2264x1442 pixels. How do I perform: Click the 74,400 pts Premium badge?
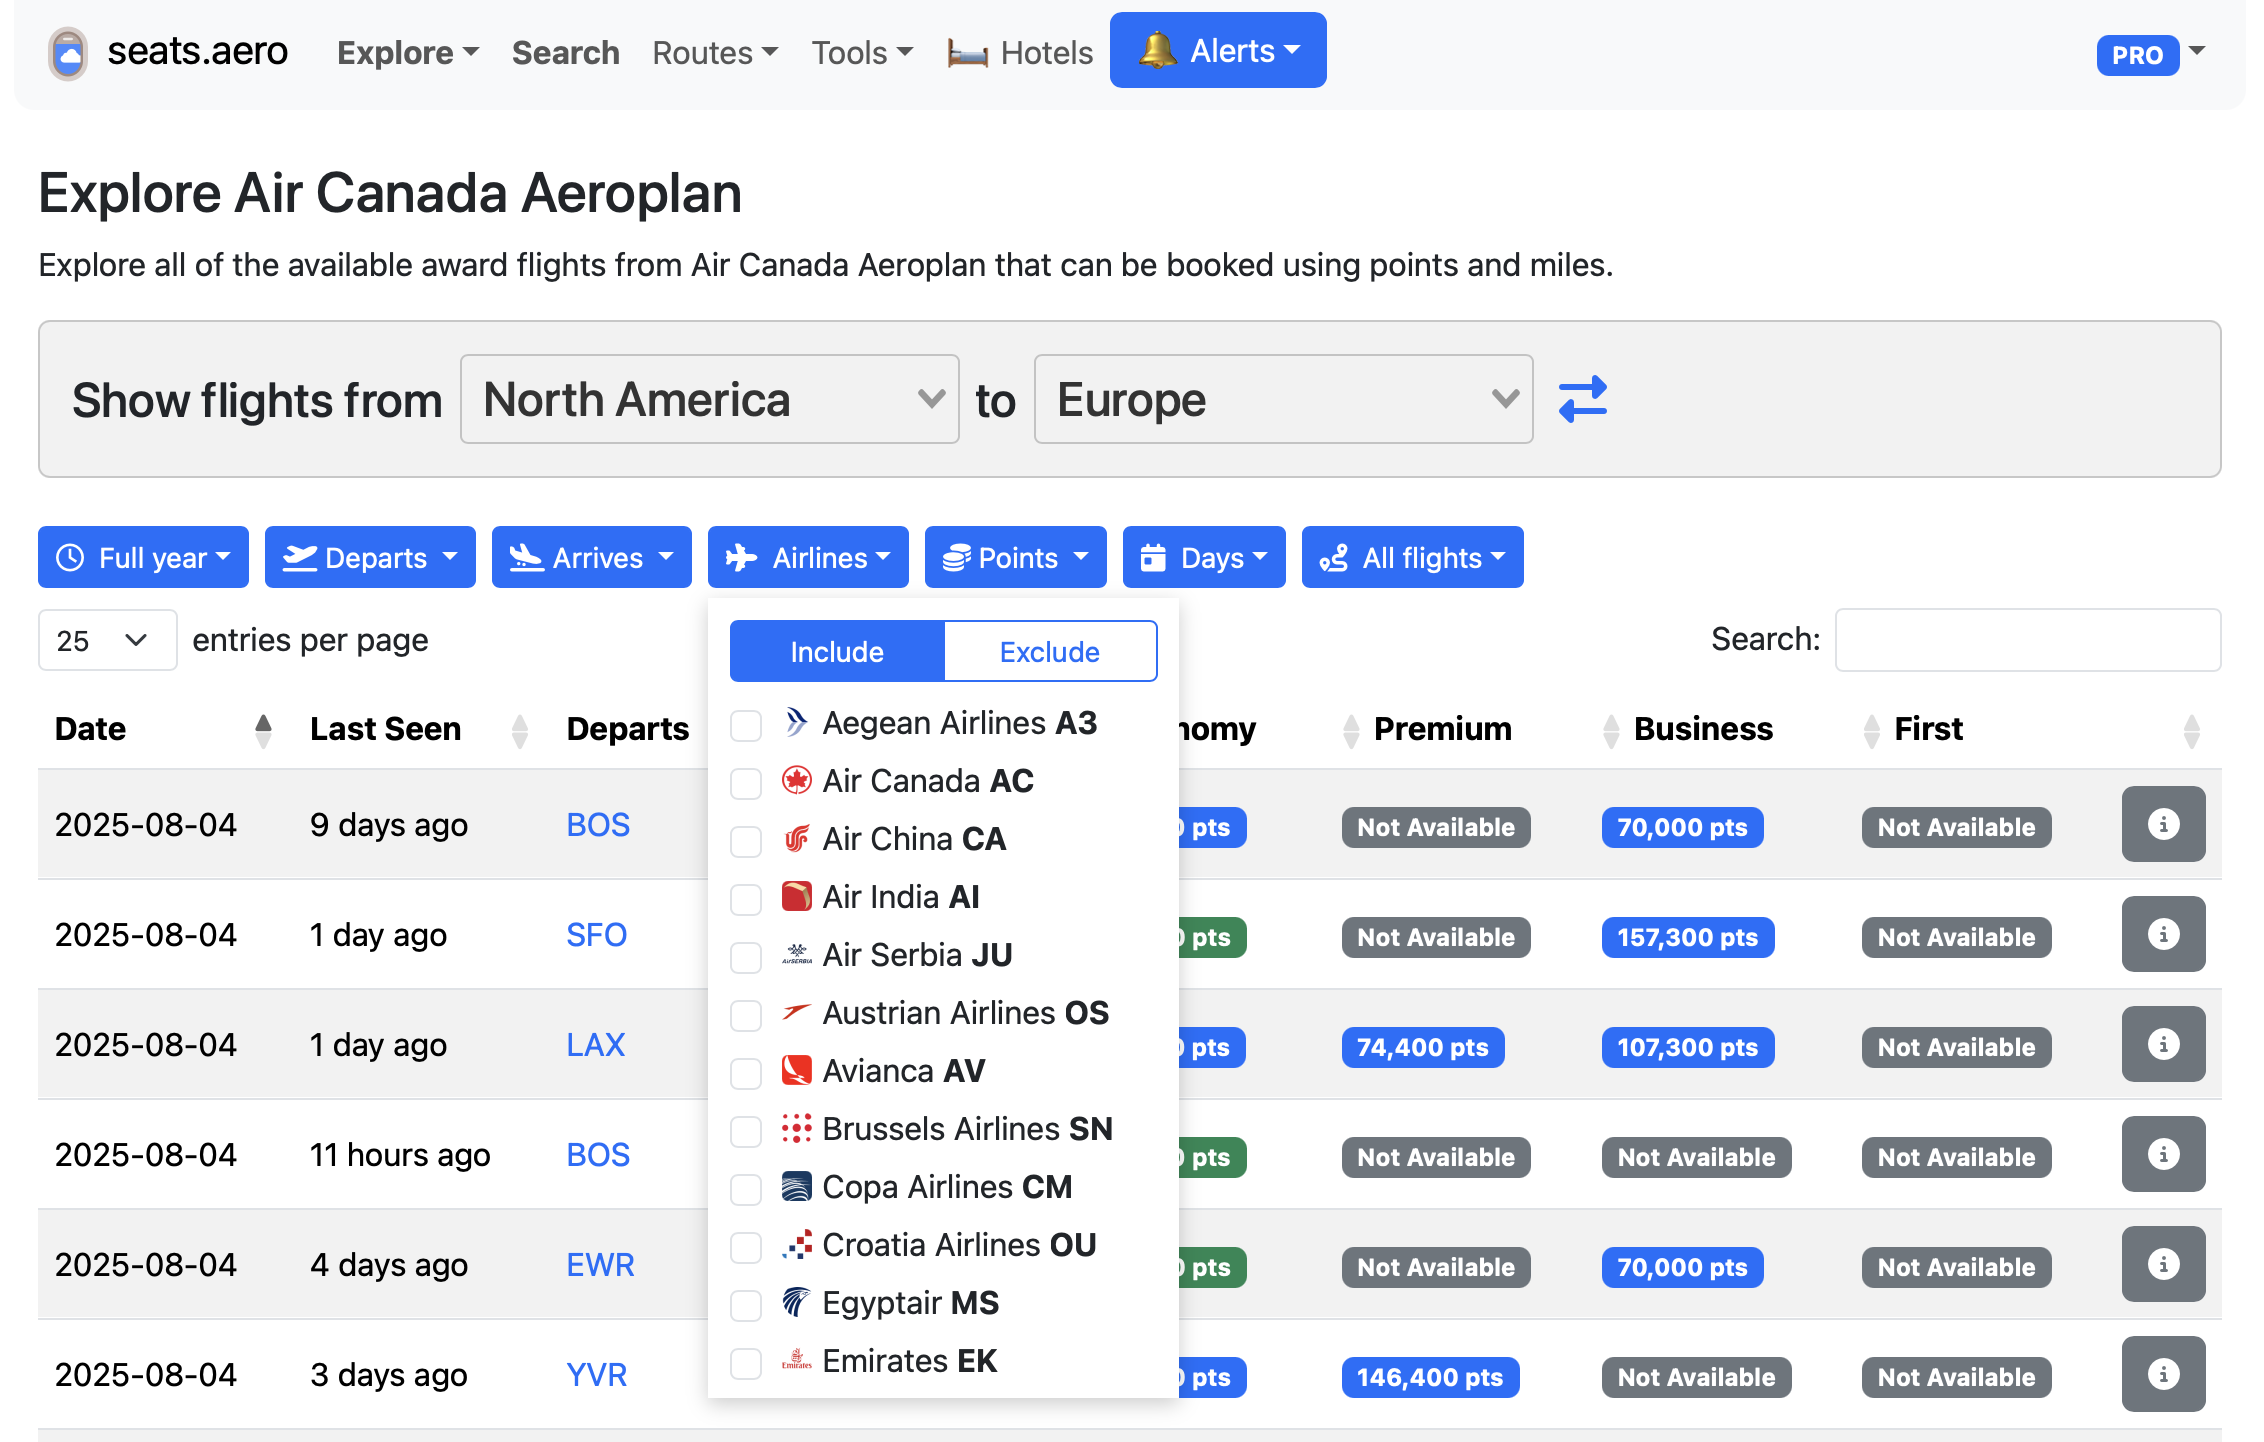[1422, 1047]
